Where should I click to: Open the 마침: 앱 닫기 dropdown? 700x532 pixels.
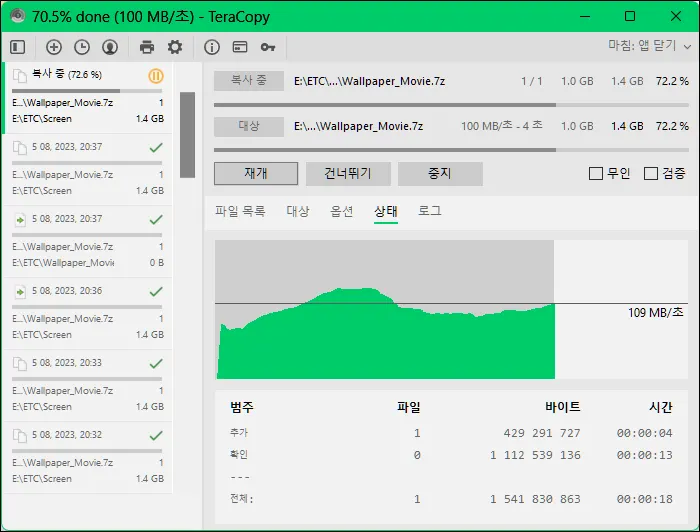[650, 46]
